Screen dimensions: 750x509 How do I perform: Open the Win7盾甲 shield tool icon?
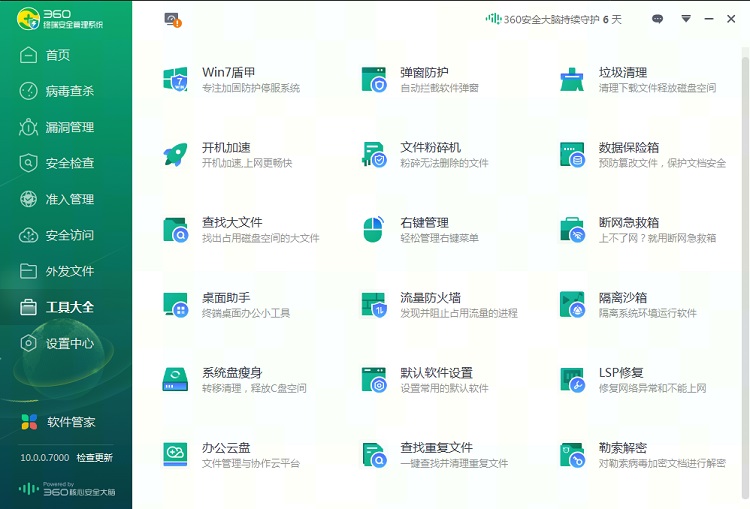coord(176,79)
